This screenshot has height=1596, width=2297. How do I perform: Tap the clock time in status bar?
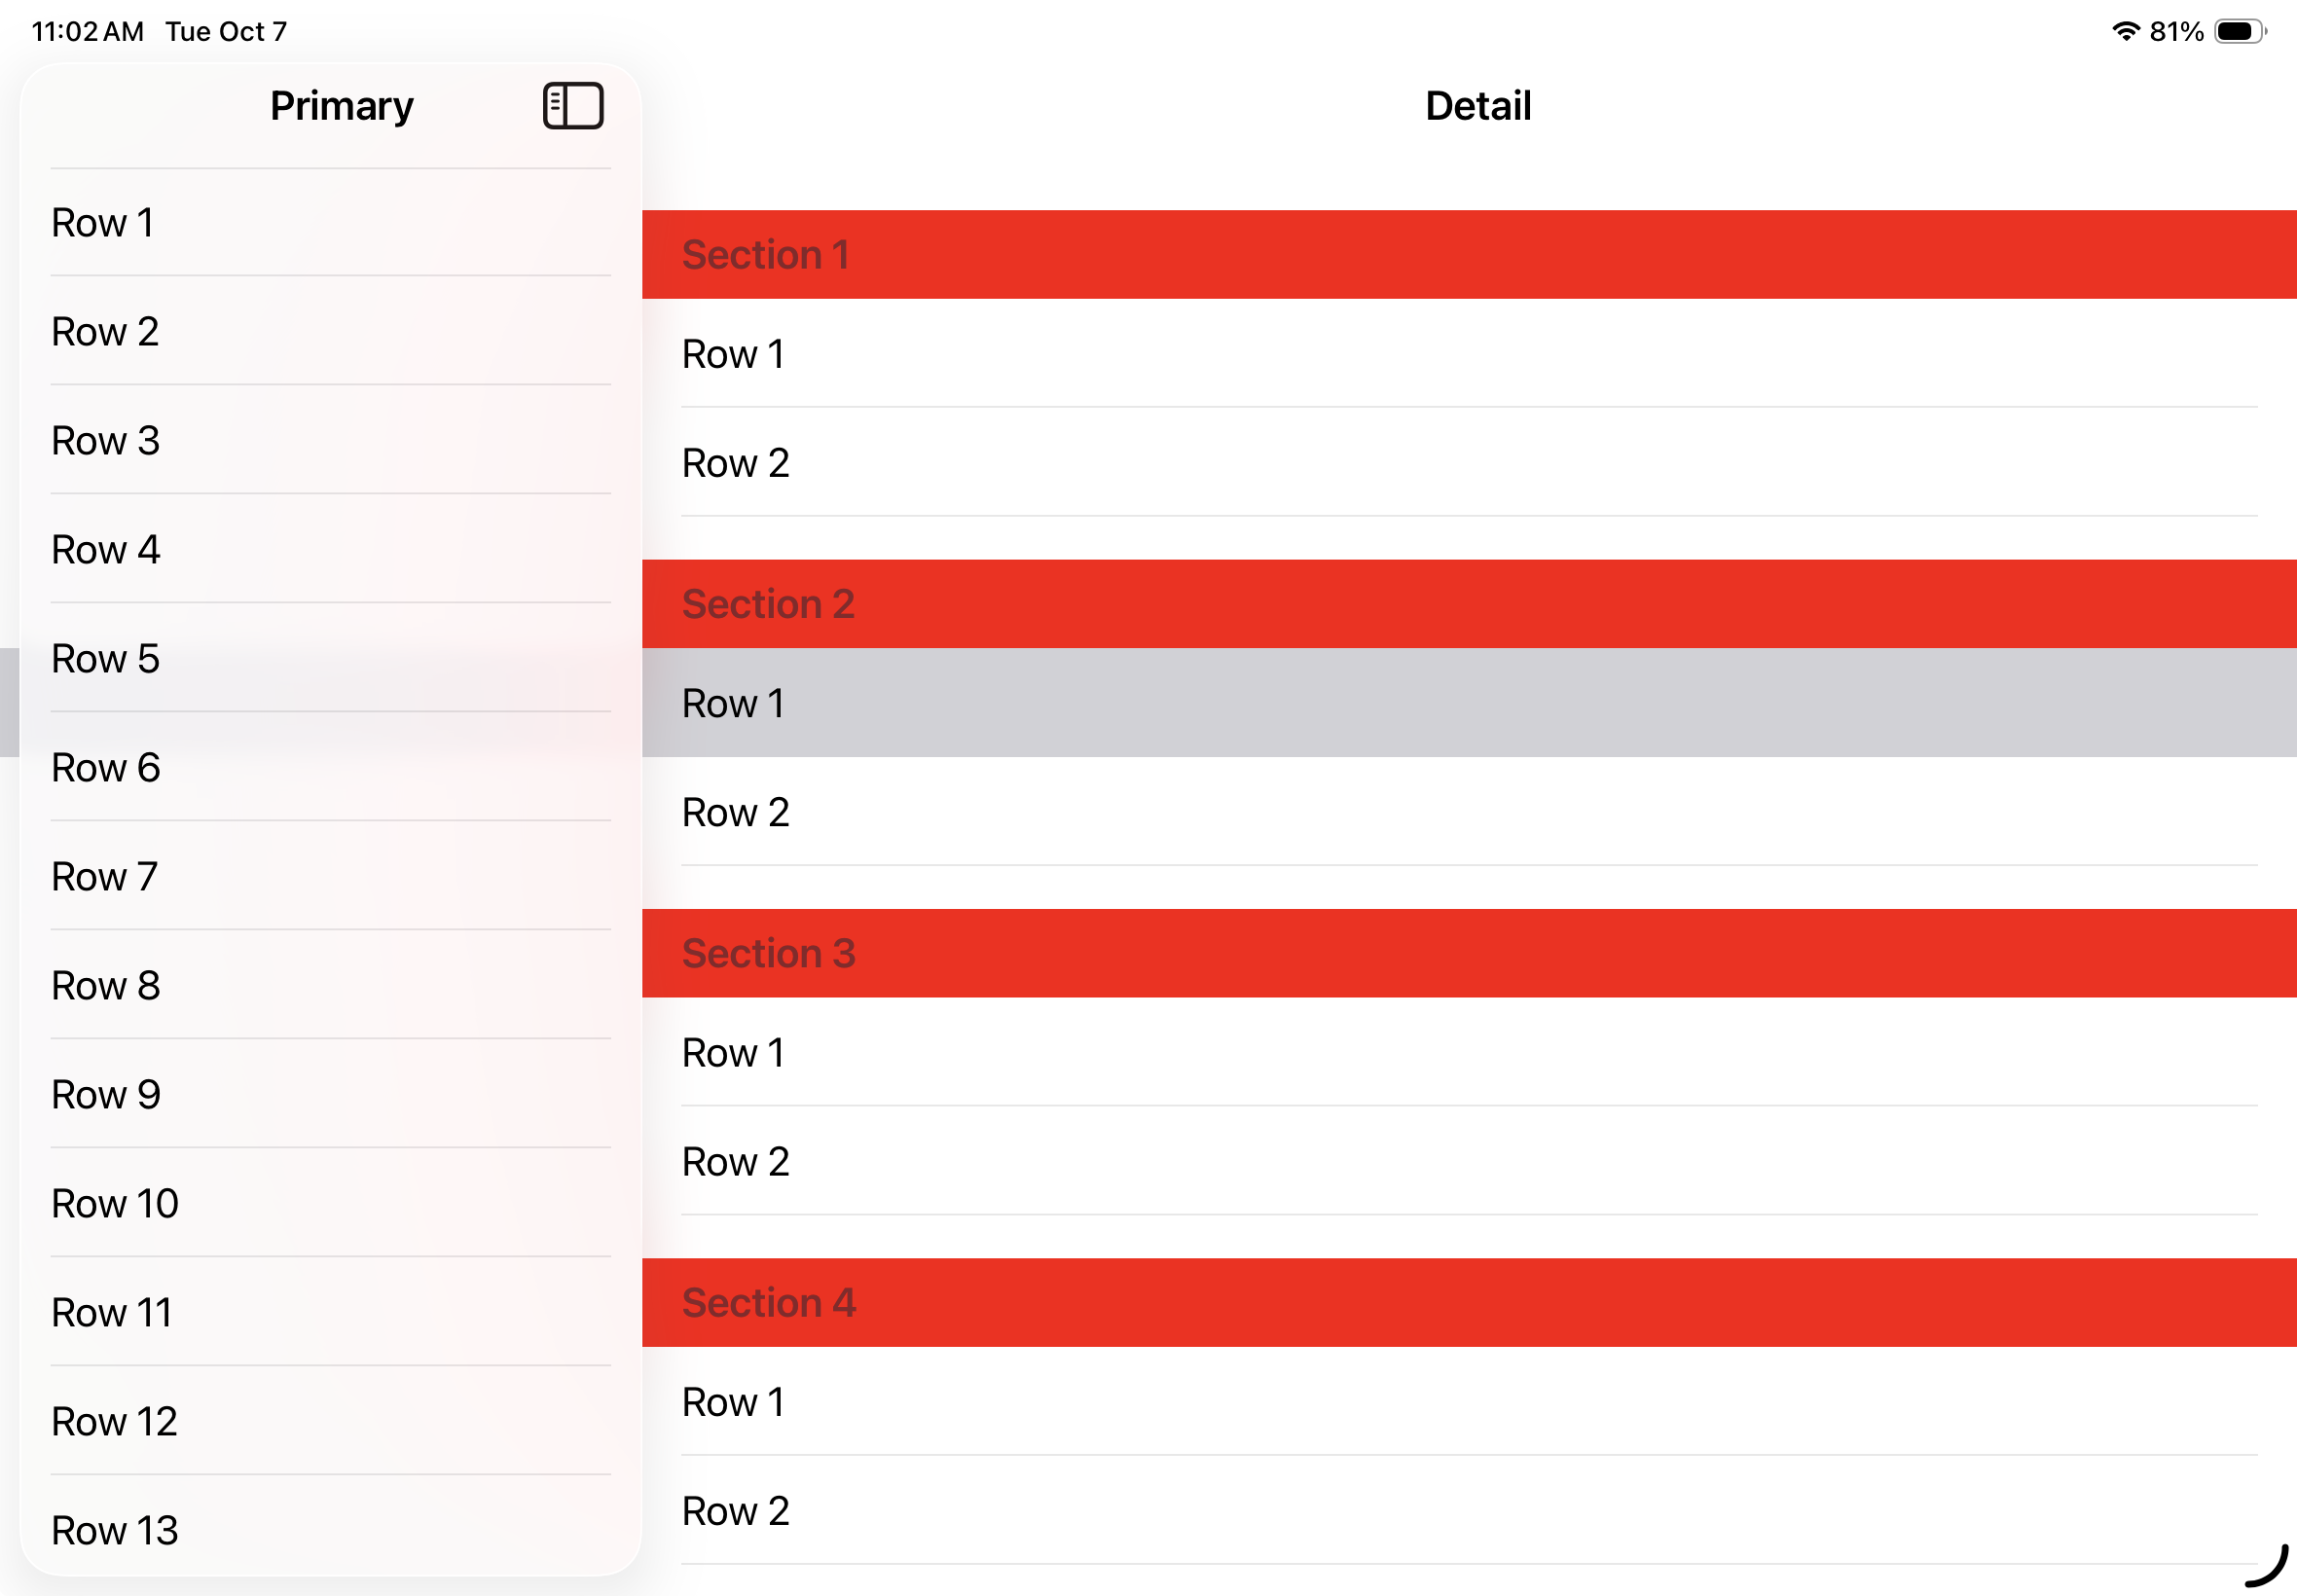coord(87,31)
